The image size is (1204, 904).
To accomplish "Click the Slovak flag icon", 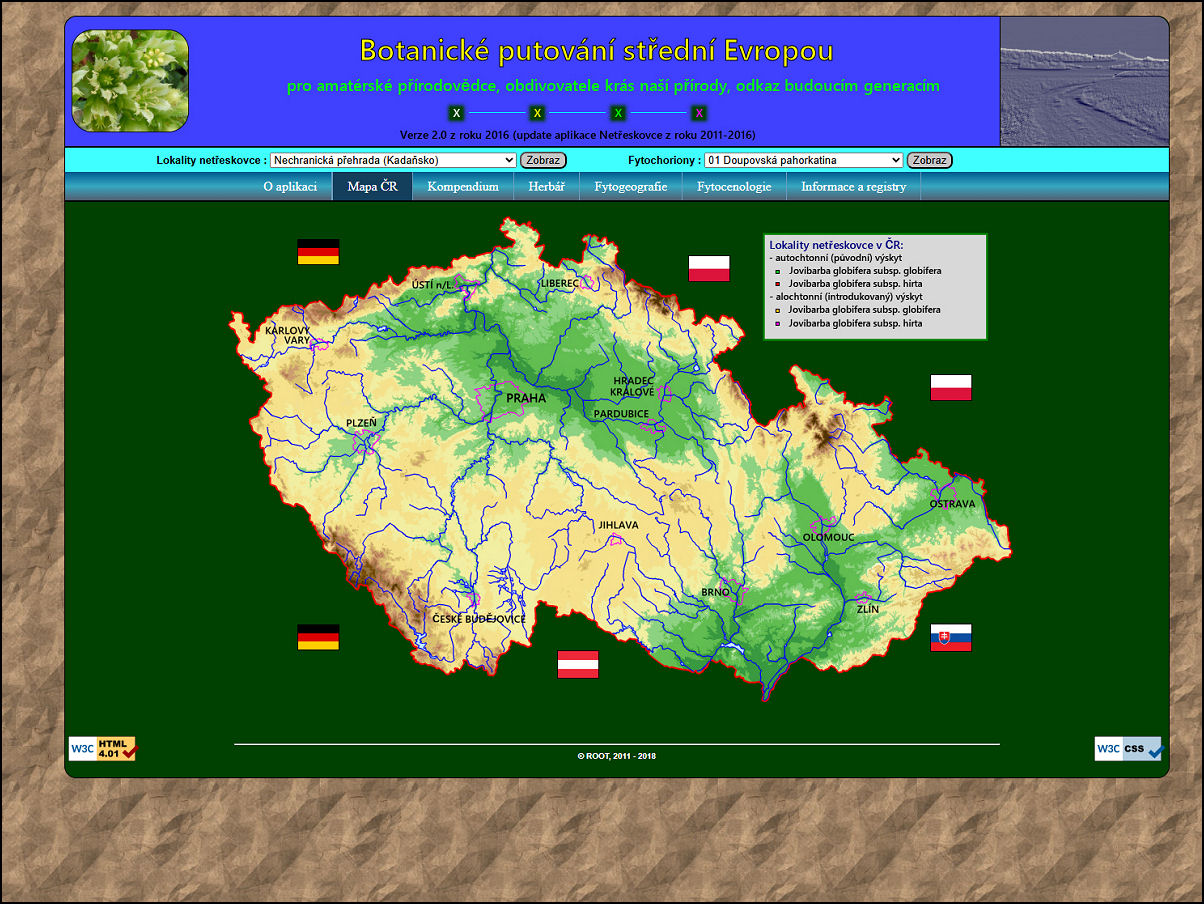I will 950,638.
